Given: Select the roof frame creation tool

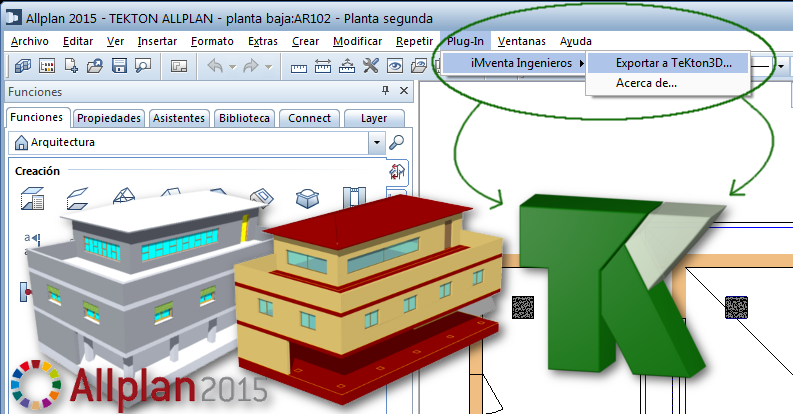Looking at the screenshot, I should coord(123,196).
